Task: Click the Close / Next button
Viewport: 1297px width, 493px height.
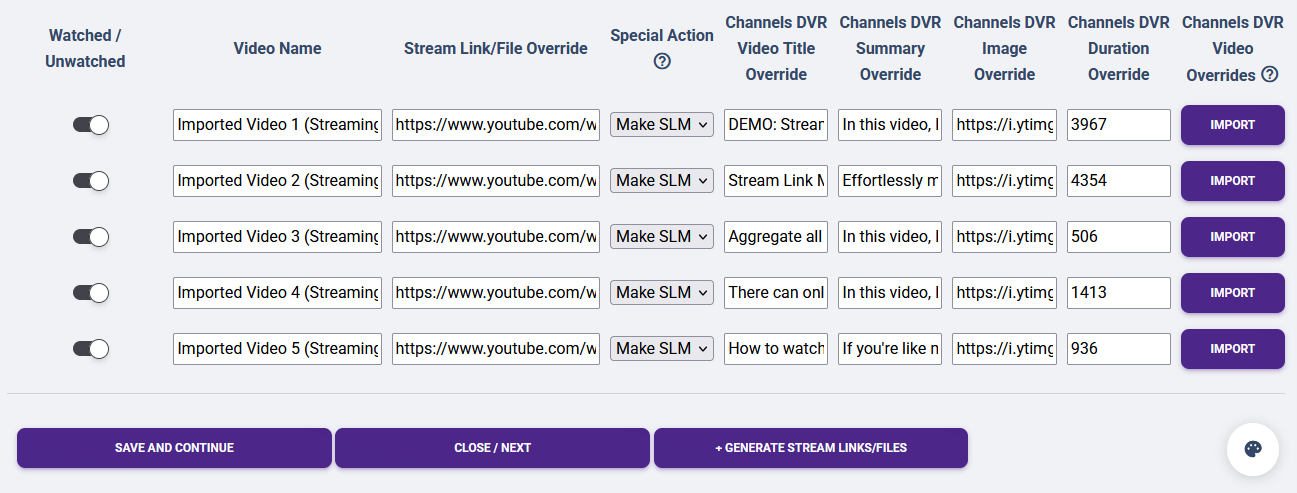Action: 492,448
